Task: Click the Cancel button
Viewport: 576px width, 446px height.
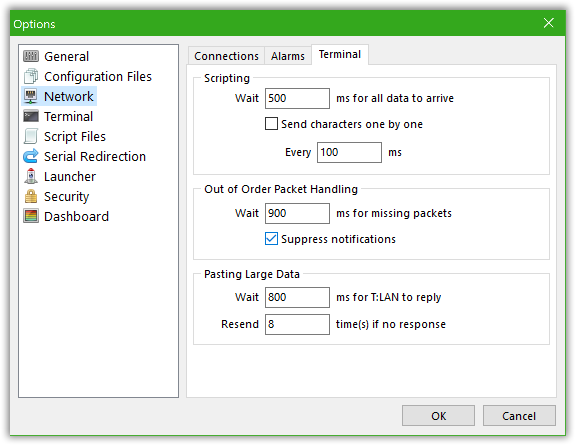Action: point(519,416)
